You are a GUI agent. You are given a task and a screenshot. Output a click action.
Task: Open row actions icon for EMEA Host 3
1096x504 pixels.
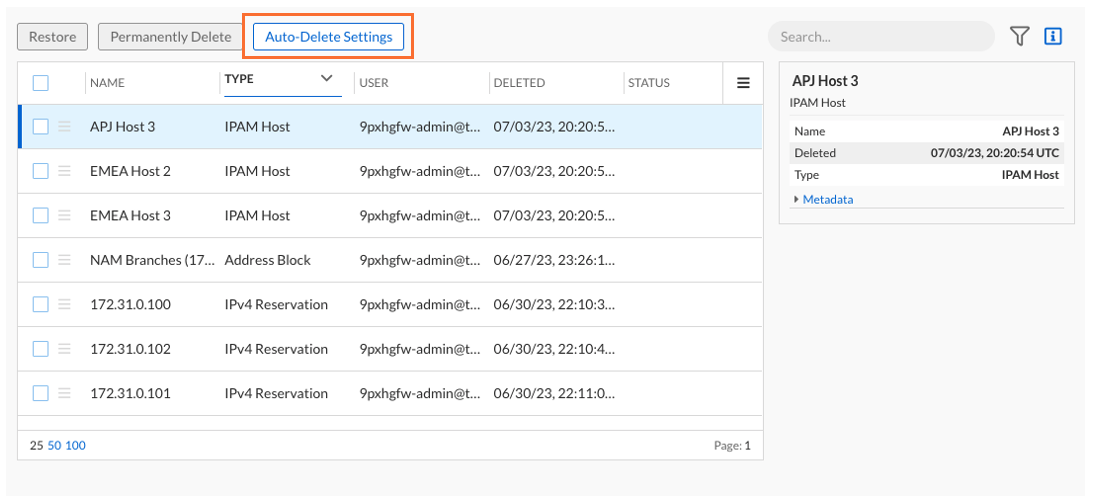[x=65, y=215]
